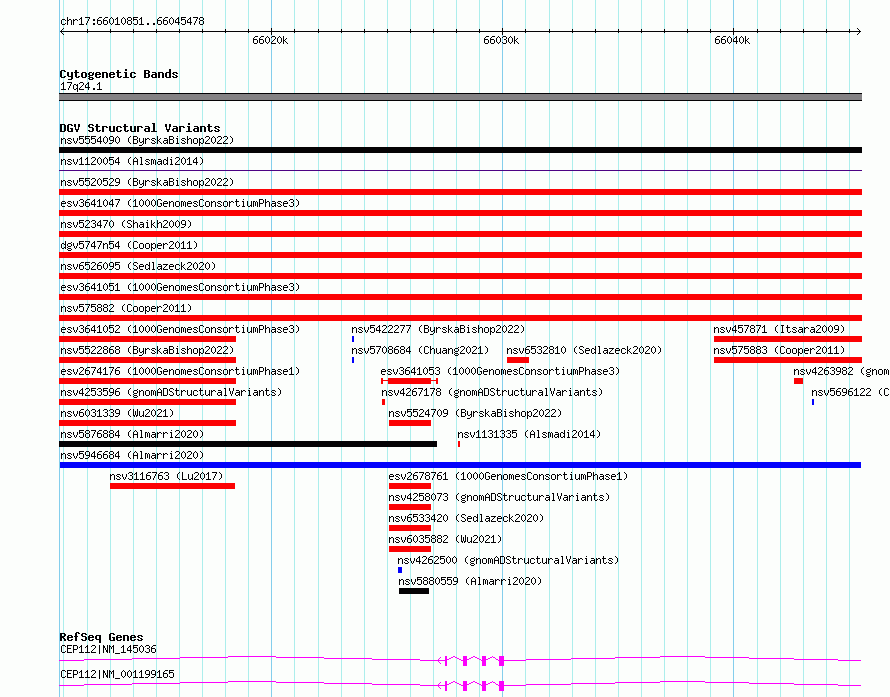890x697 pixels.
Task: Select nsv575882 (Cooper2011) label
Action: [x=126, y=308]
